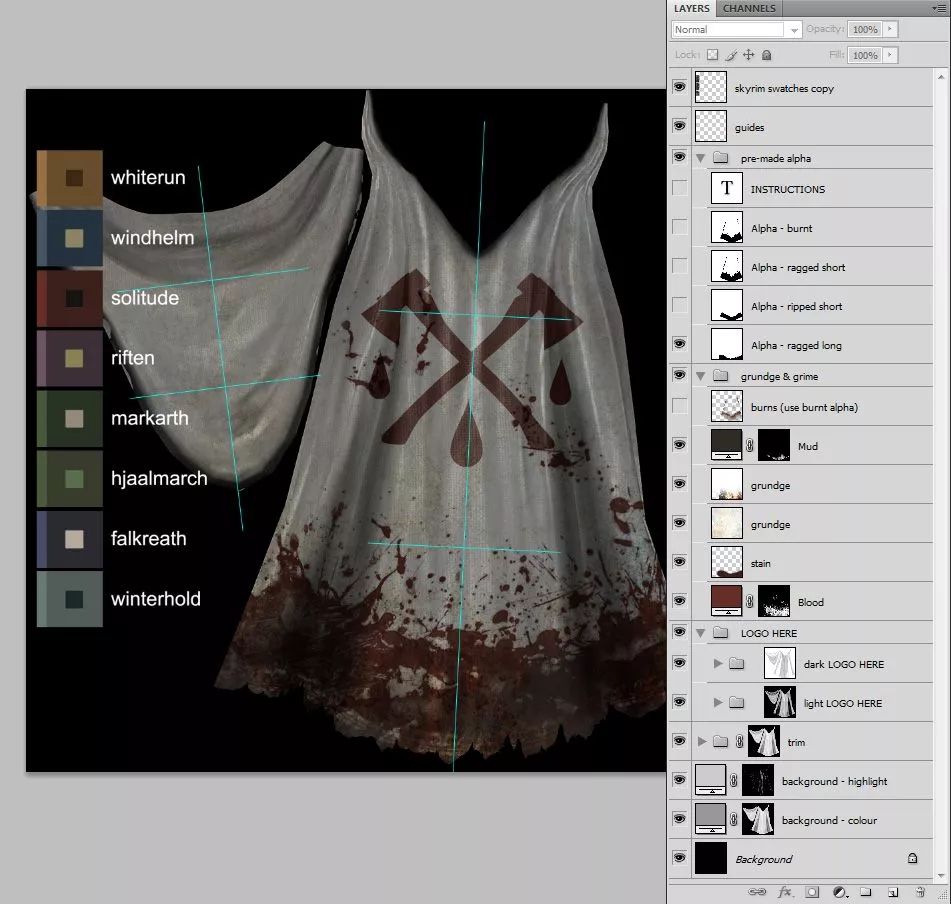Expand the light LOGO HERE group
This screenshot has height=904, width=951.
pos(718,703)
